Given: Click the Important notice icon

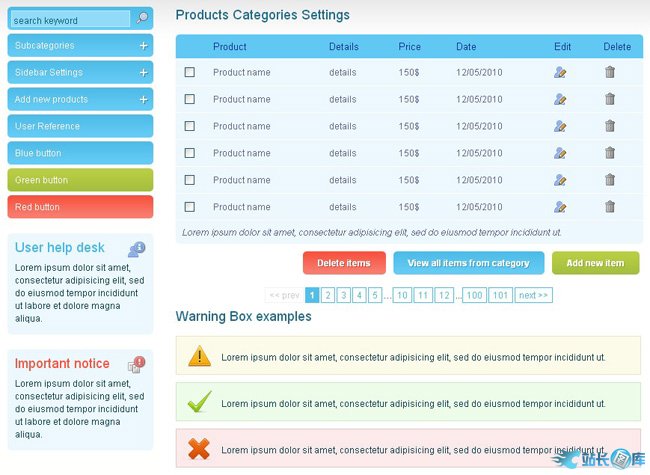Looking at the screenshot, I should (x=137, y=364).
